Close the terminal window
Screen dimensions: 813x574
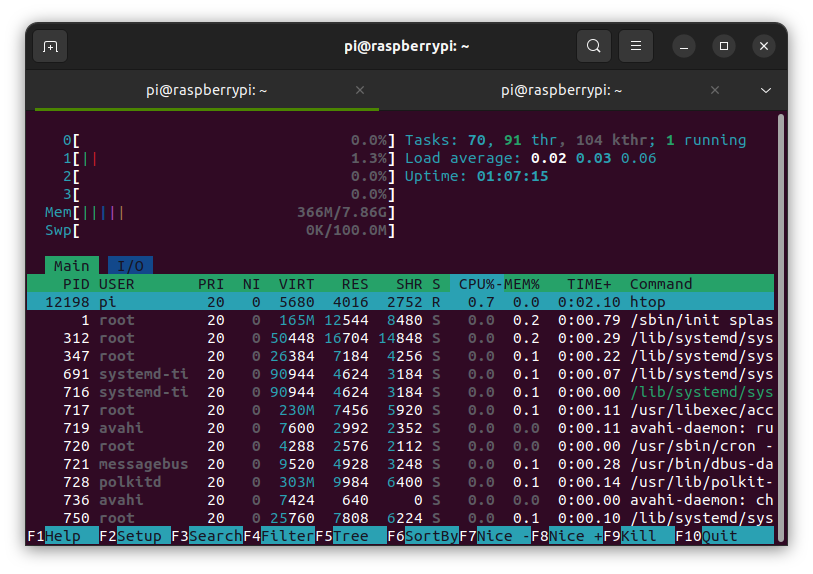[x=764, y=47]
